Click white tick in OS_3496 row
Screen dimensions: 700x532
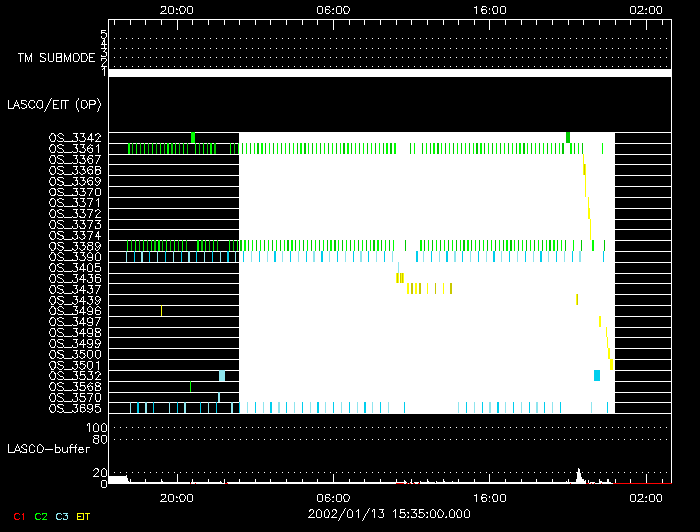pyautogui.click(x=161, y=310)
